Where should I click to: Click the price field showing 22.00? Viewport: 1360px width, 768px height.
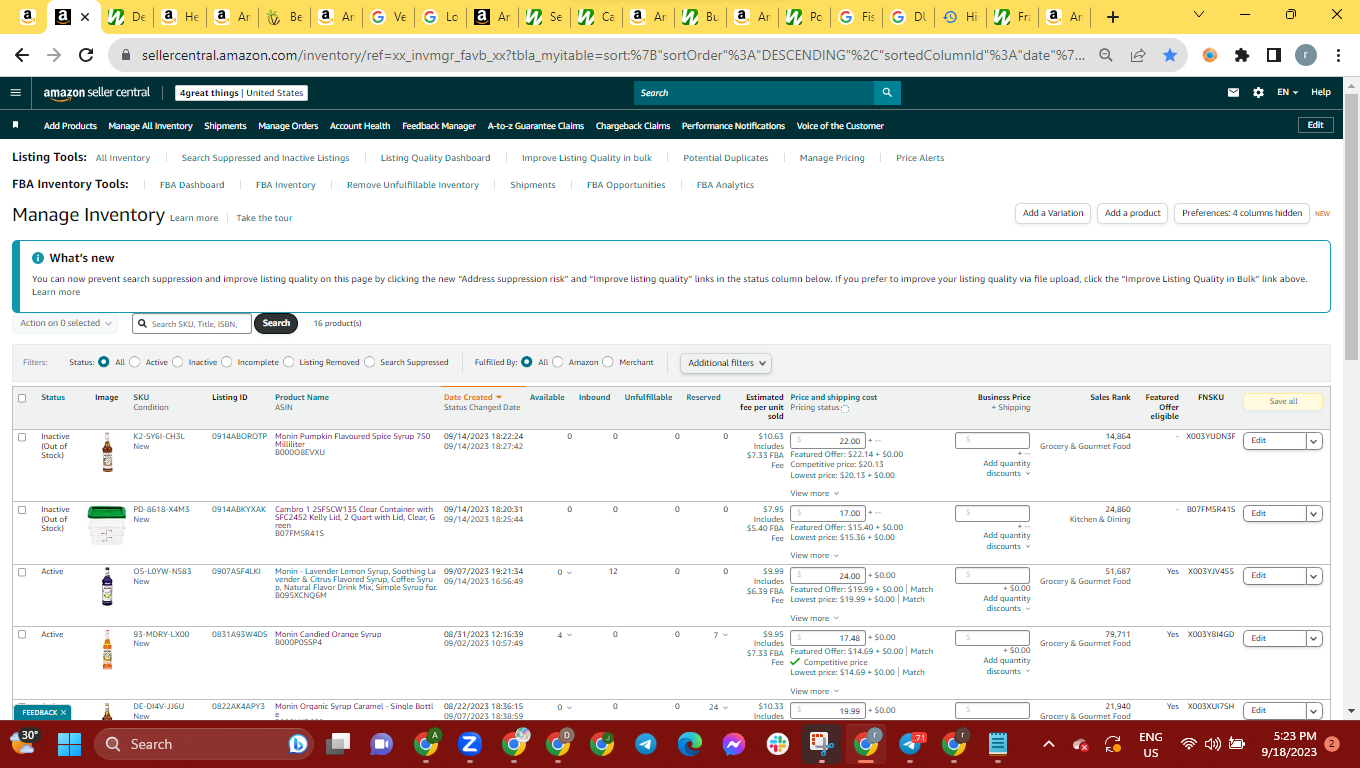(x=828, y=441)
